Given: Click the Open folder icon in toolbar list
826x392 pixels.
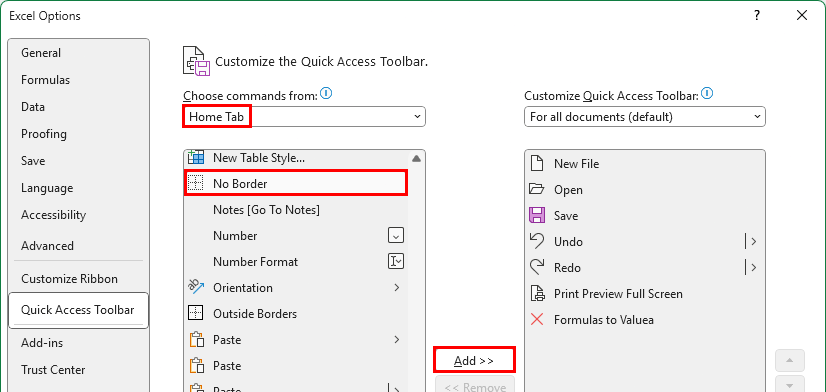Looking at the screenshot, I should [537, 189].
